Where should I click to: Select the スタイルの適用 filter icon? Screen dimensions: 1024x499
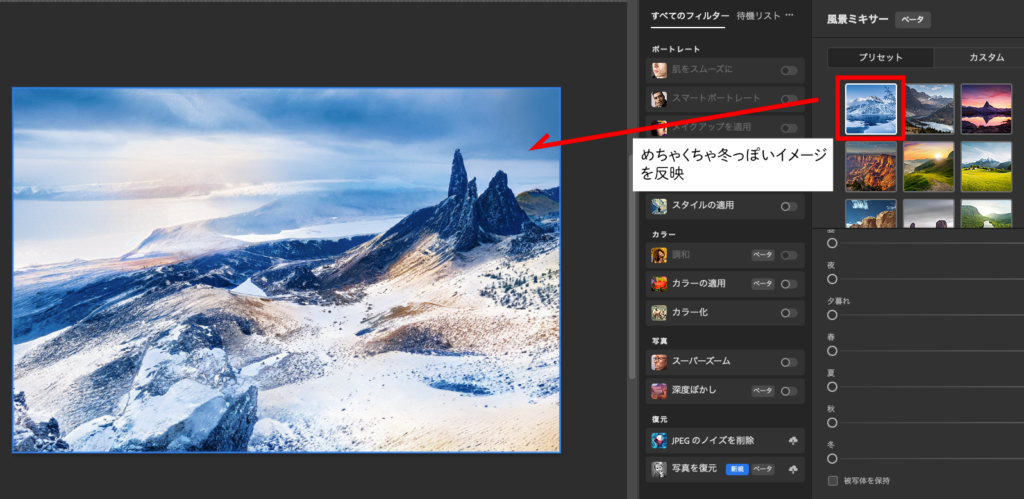pyautogui.click(x=659, y=206)
